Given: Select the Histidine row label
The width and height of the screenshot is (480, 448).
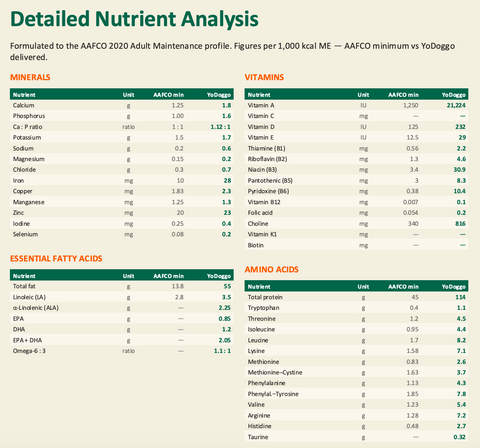Looking at the screenshot, I should [x=260, y=426].
